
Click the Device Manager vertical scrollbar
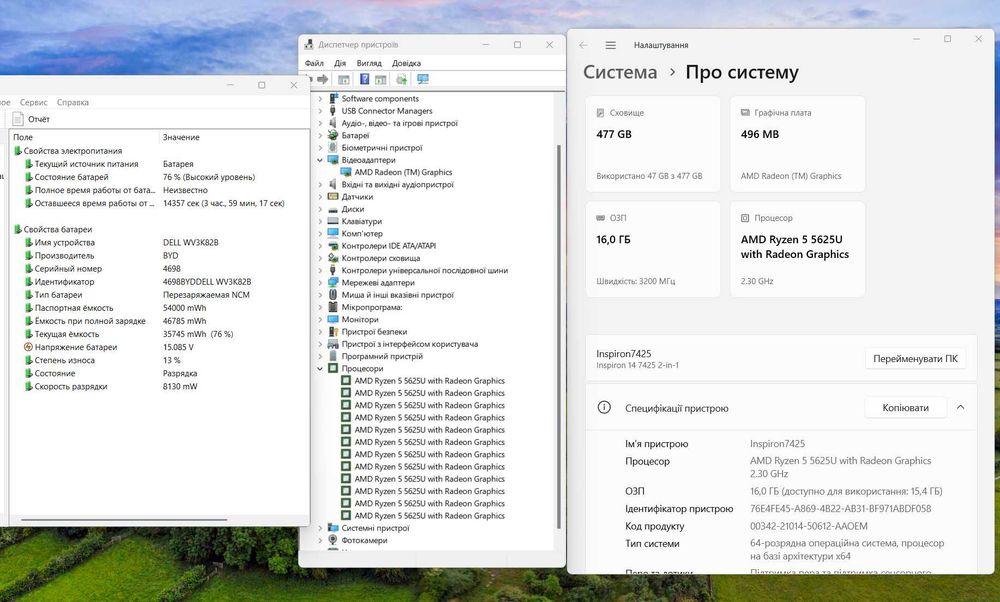[x=559, y=337]
